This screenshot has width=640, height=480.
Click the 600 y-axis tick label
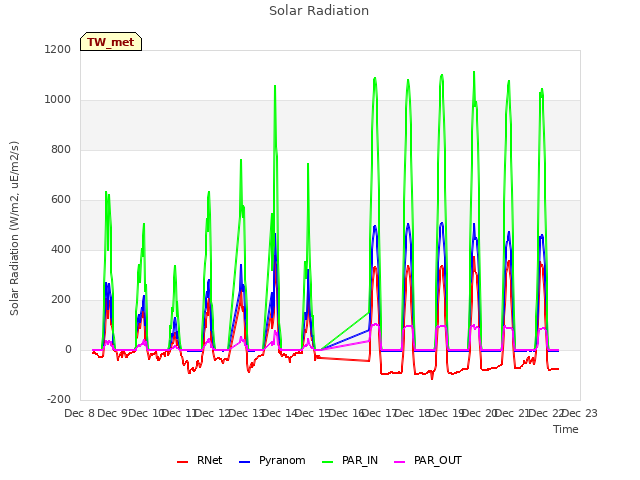pos(61,200)
